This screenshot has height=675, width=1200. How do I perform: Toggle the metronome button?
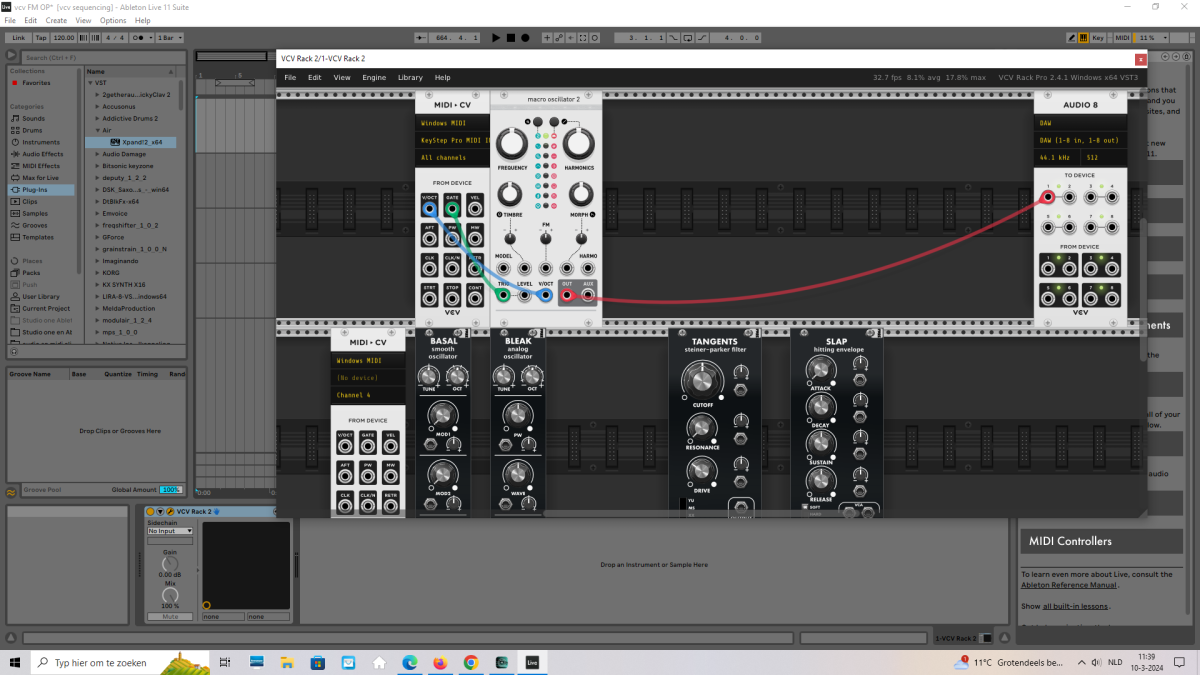point(143,37)
